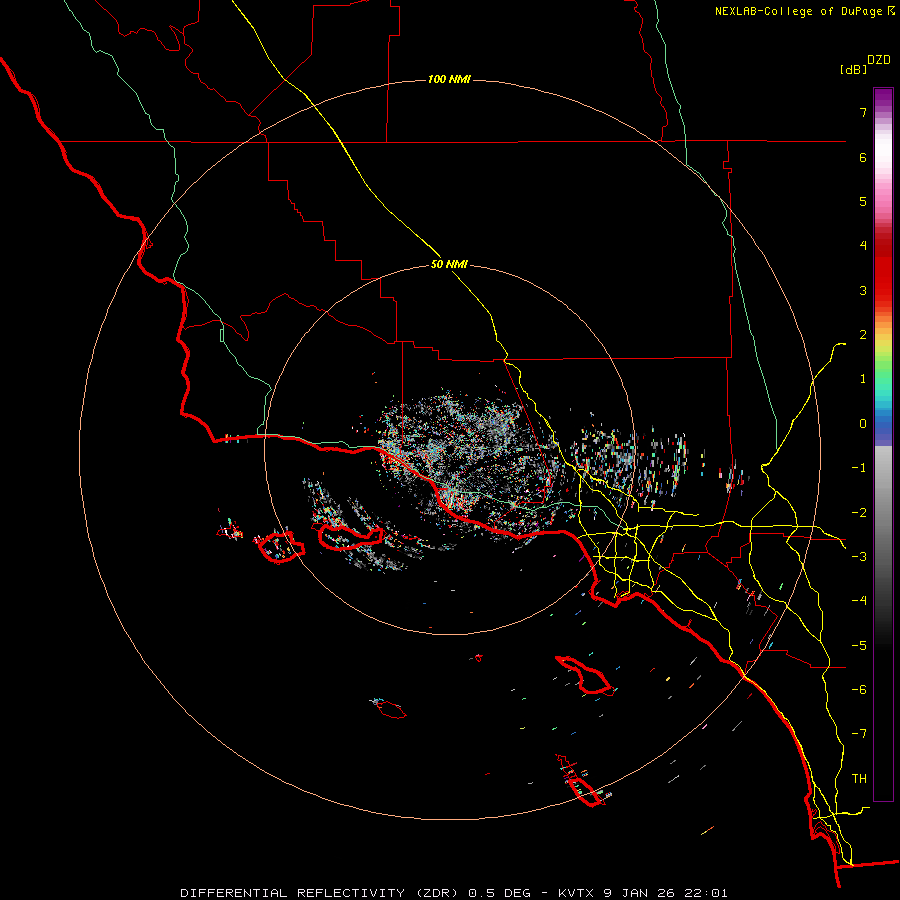Click the 5 value on the scale
This screenshot has width=900, height=900.
[863, 201]
